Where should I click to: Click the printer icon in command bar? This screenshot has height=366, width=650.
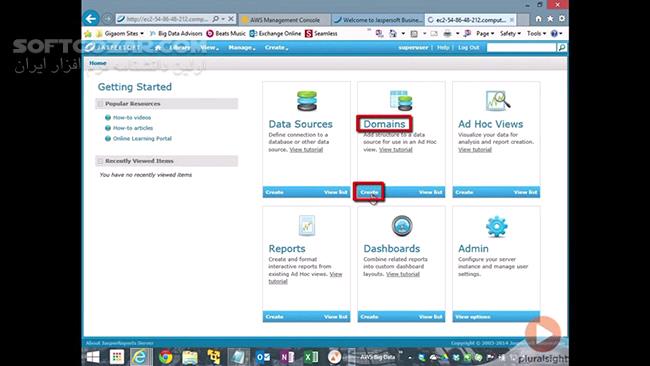tap(447, 34)
